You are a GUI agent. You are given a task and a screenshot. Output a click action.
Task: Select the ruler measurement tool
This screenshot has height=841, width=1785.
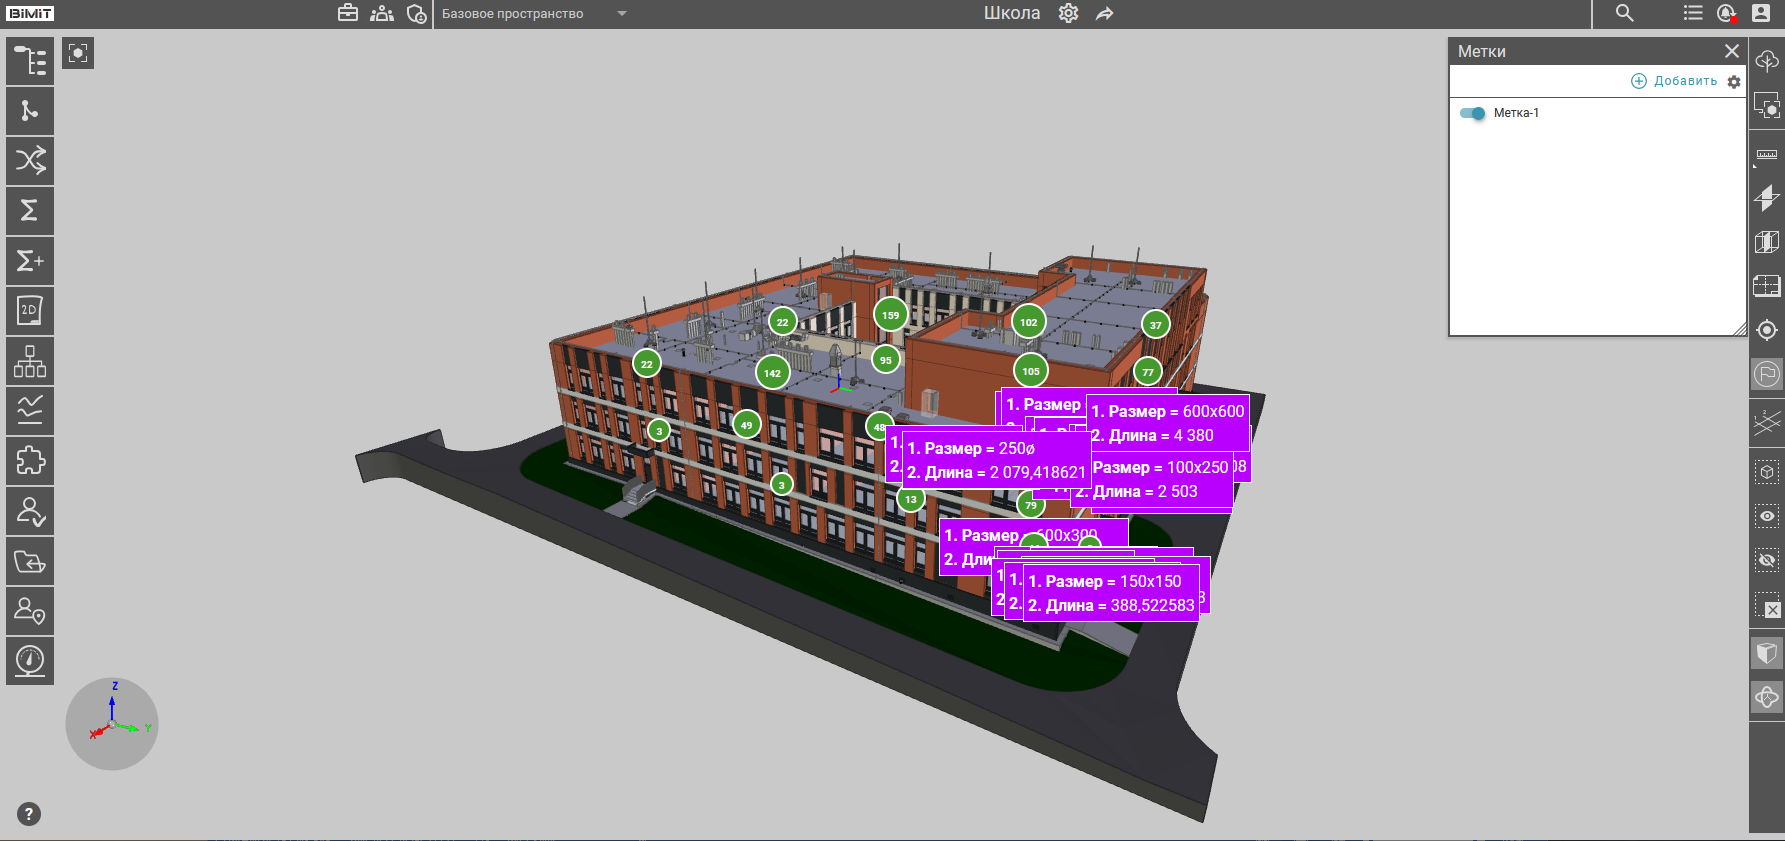[x=1767, y=155]
